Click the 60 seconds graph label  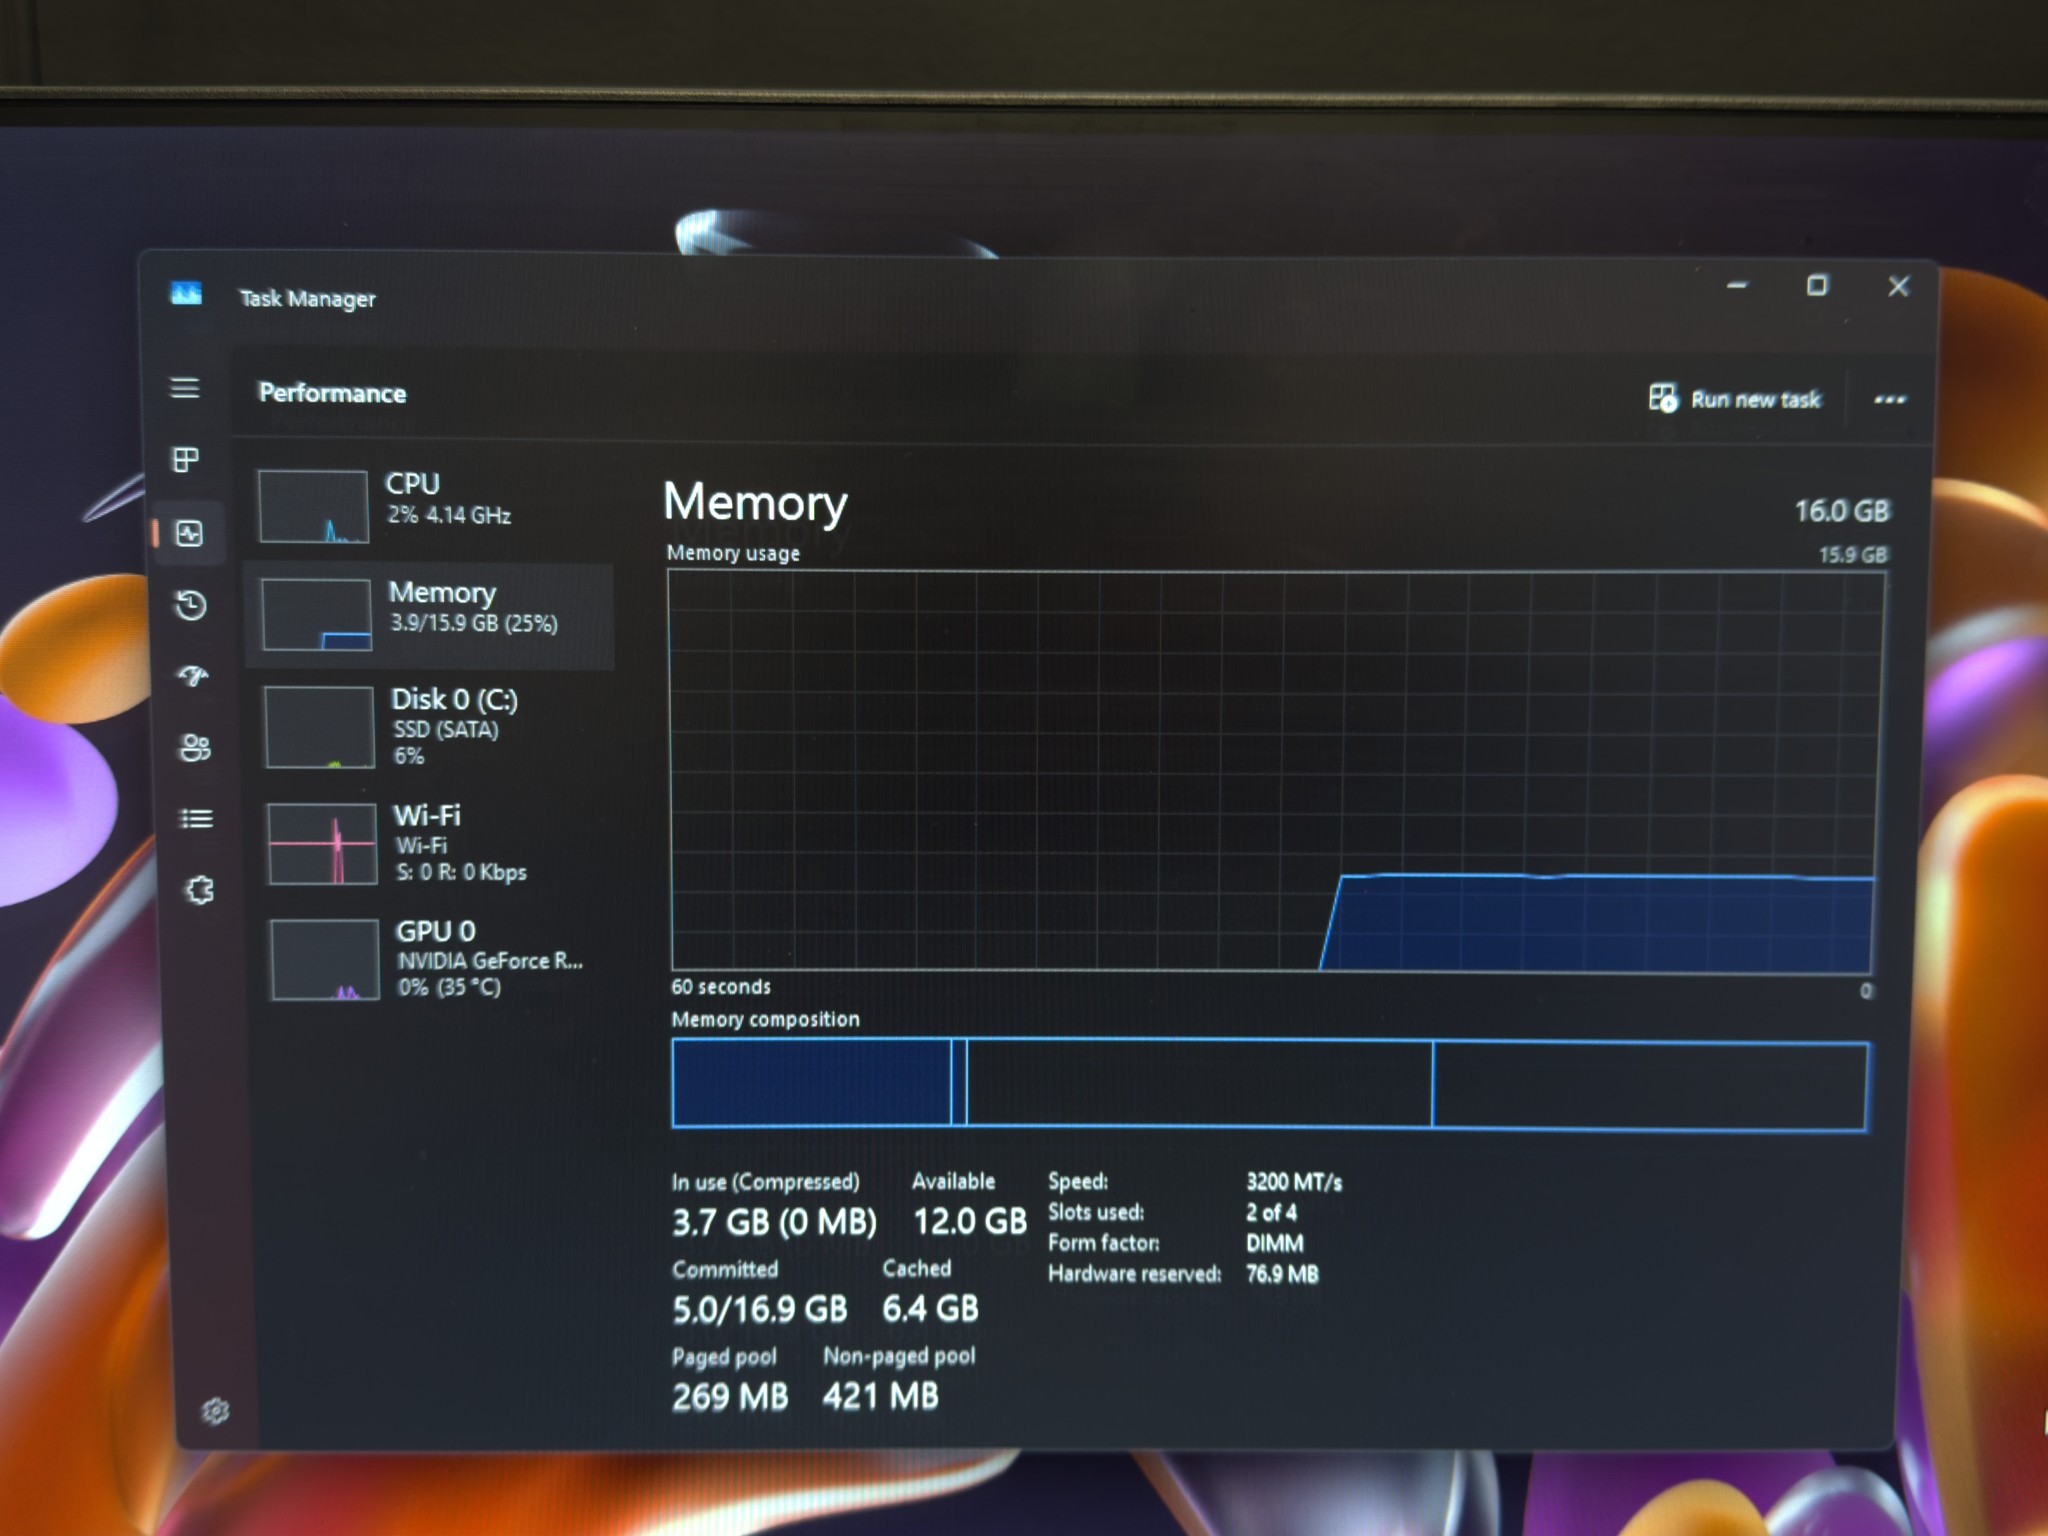pyautogui.click(x=721, y=987)
